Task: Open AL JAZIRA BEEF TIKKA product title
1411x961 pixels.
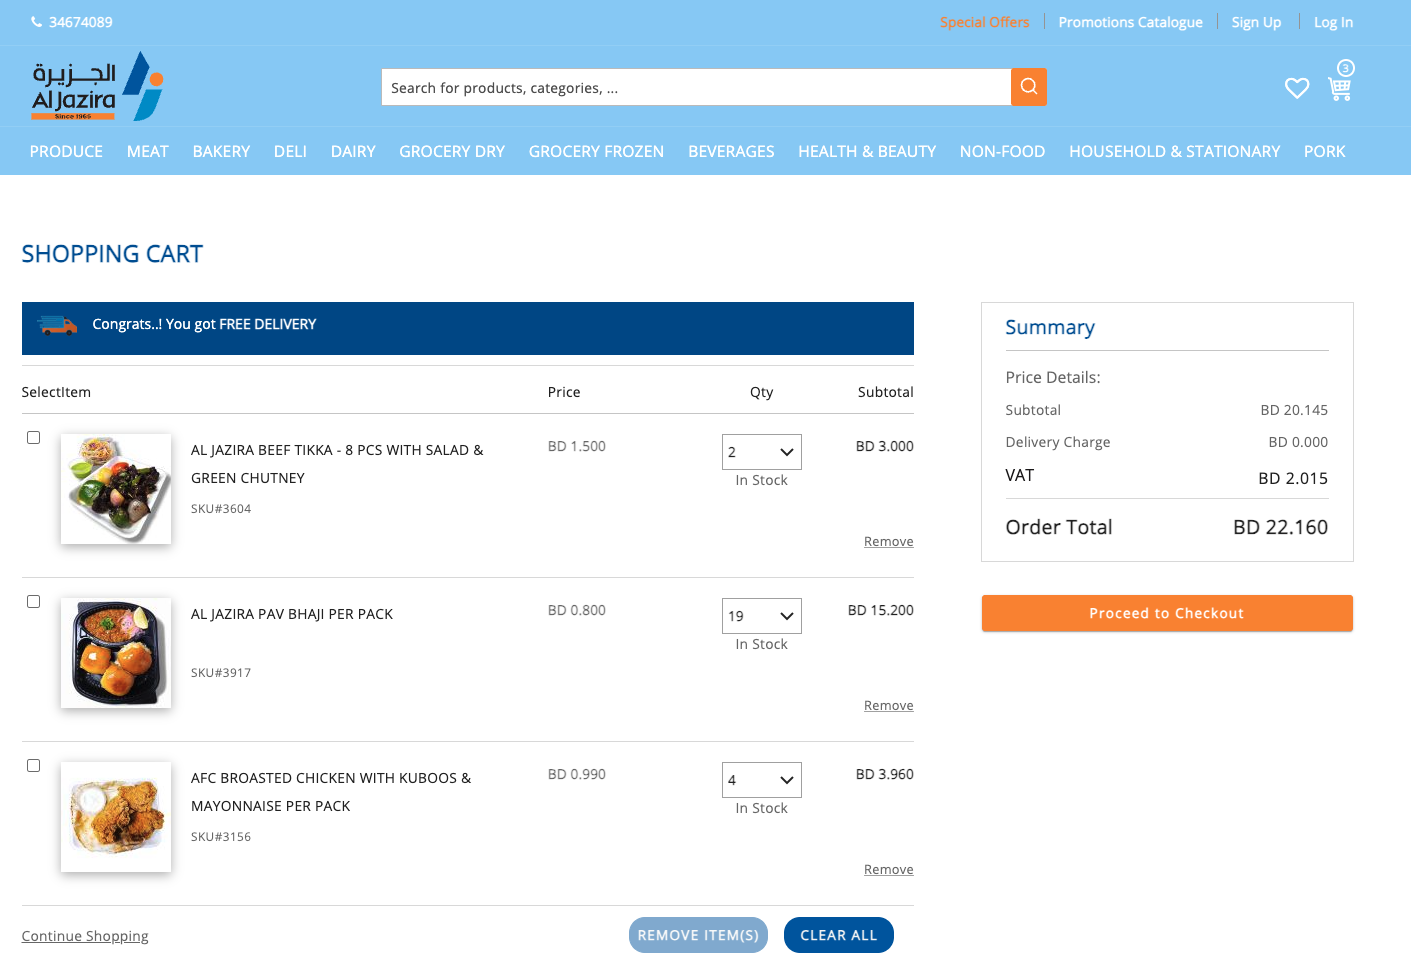Action: 337,464
